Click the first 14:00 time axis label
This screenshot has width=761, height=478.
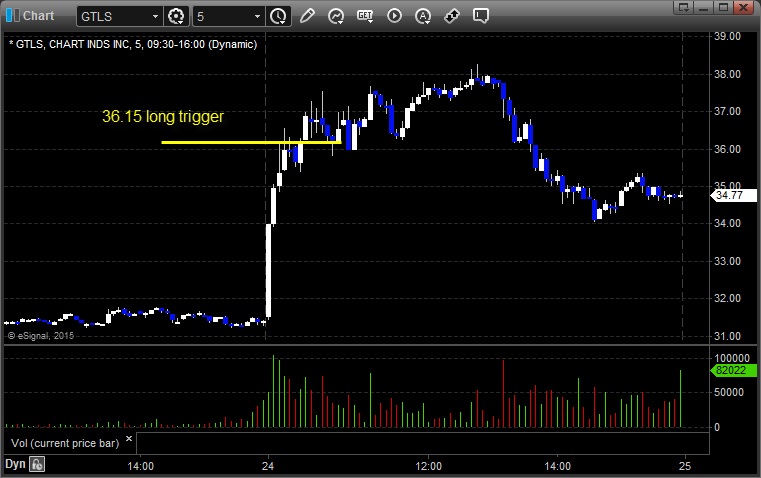pyautogui.click(x=140, y=466)
